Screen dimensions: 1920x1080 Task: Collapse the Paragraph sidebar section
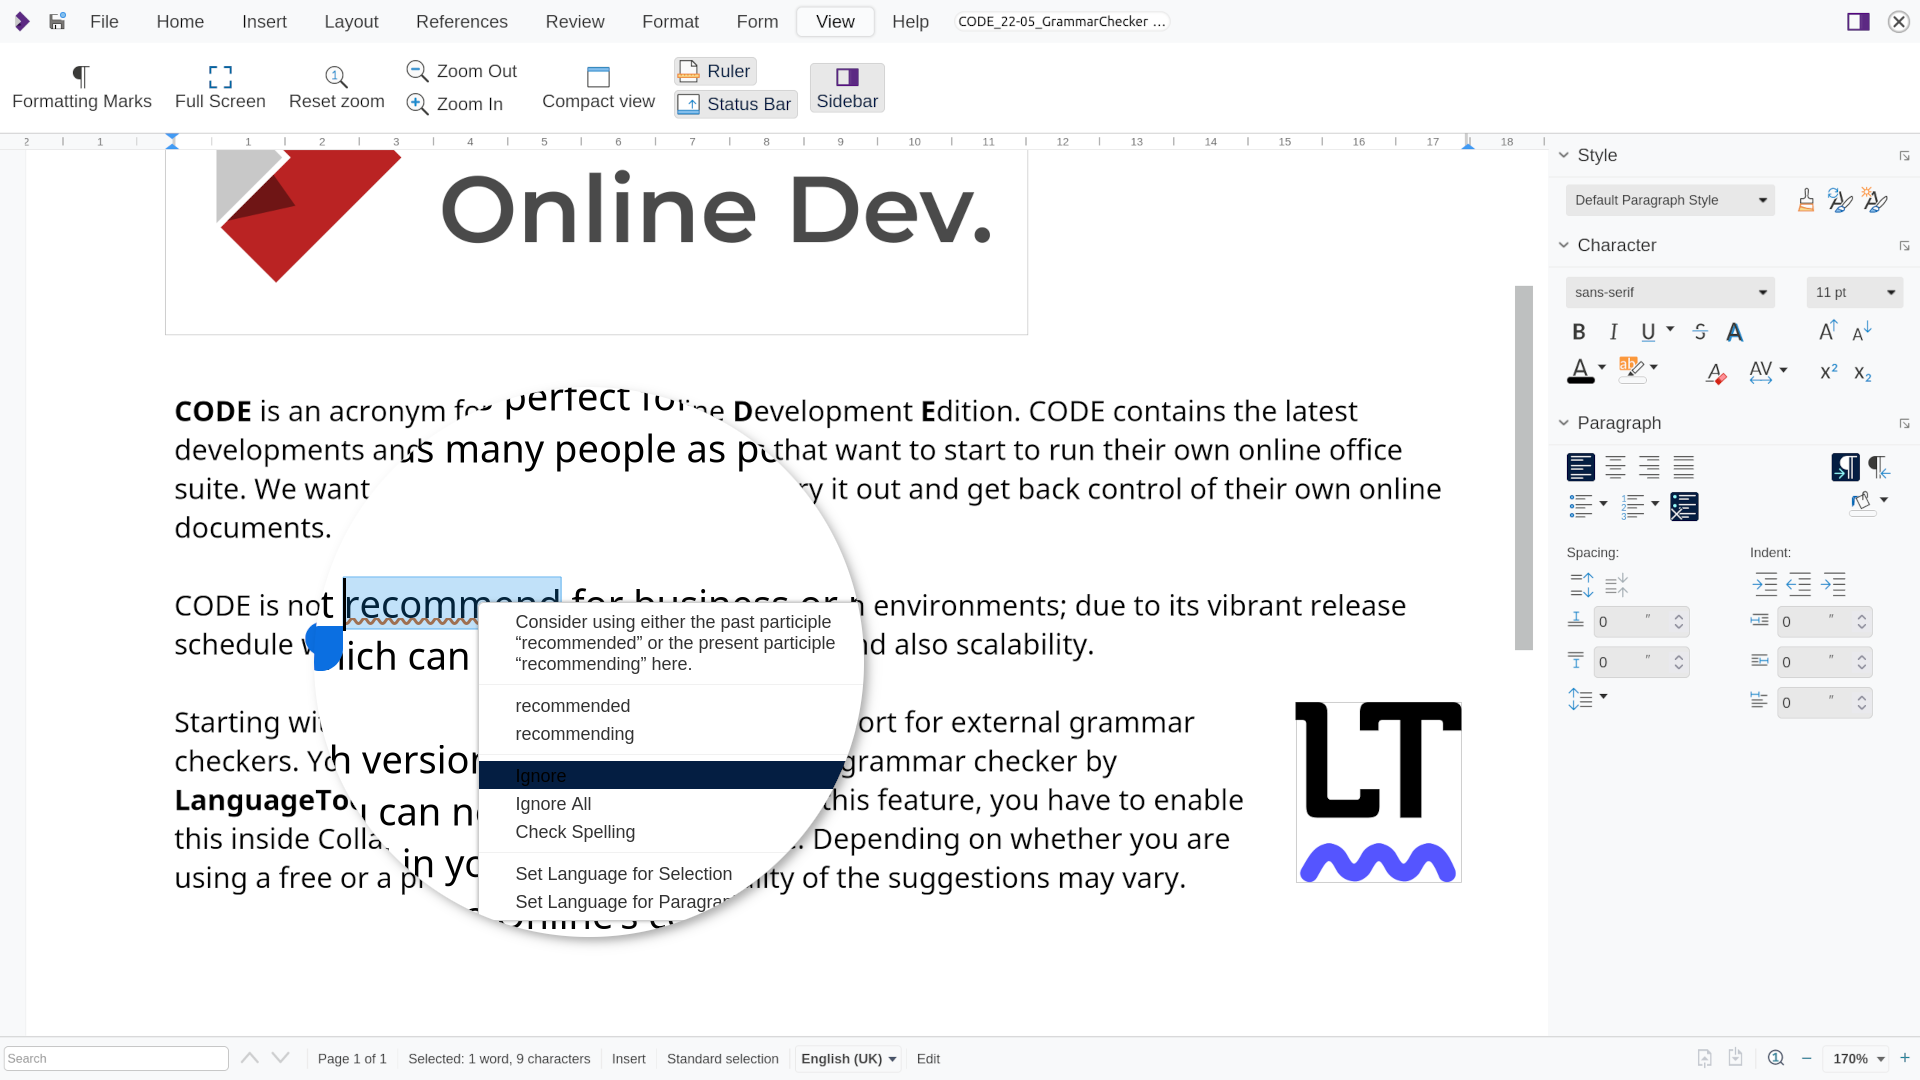click(1564, 423)
